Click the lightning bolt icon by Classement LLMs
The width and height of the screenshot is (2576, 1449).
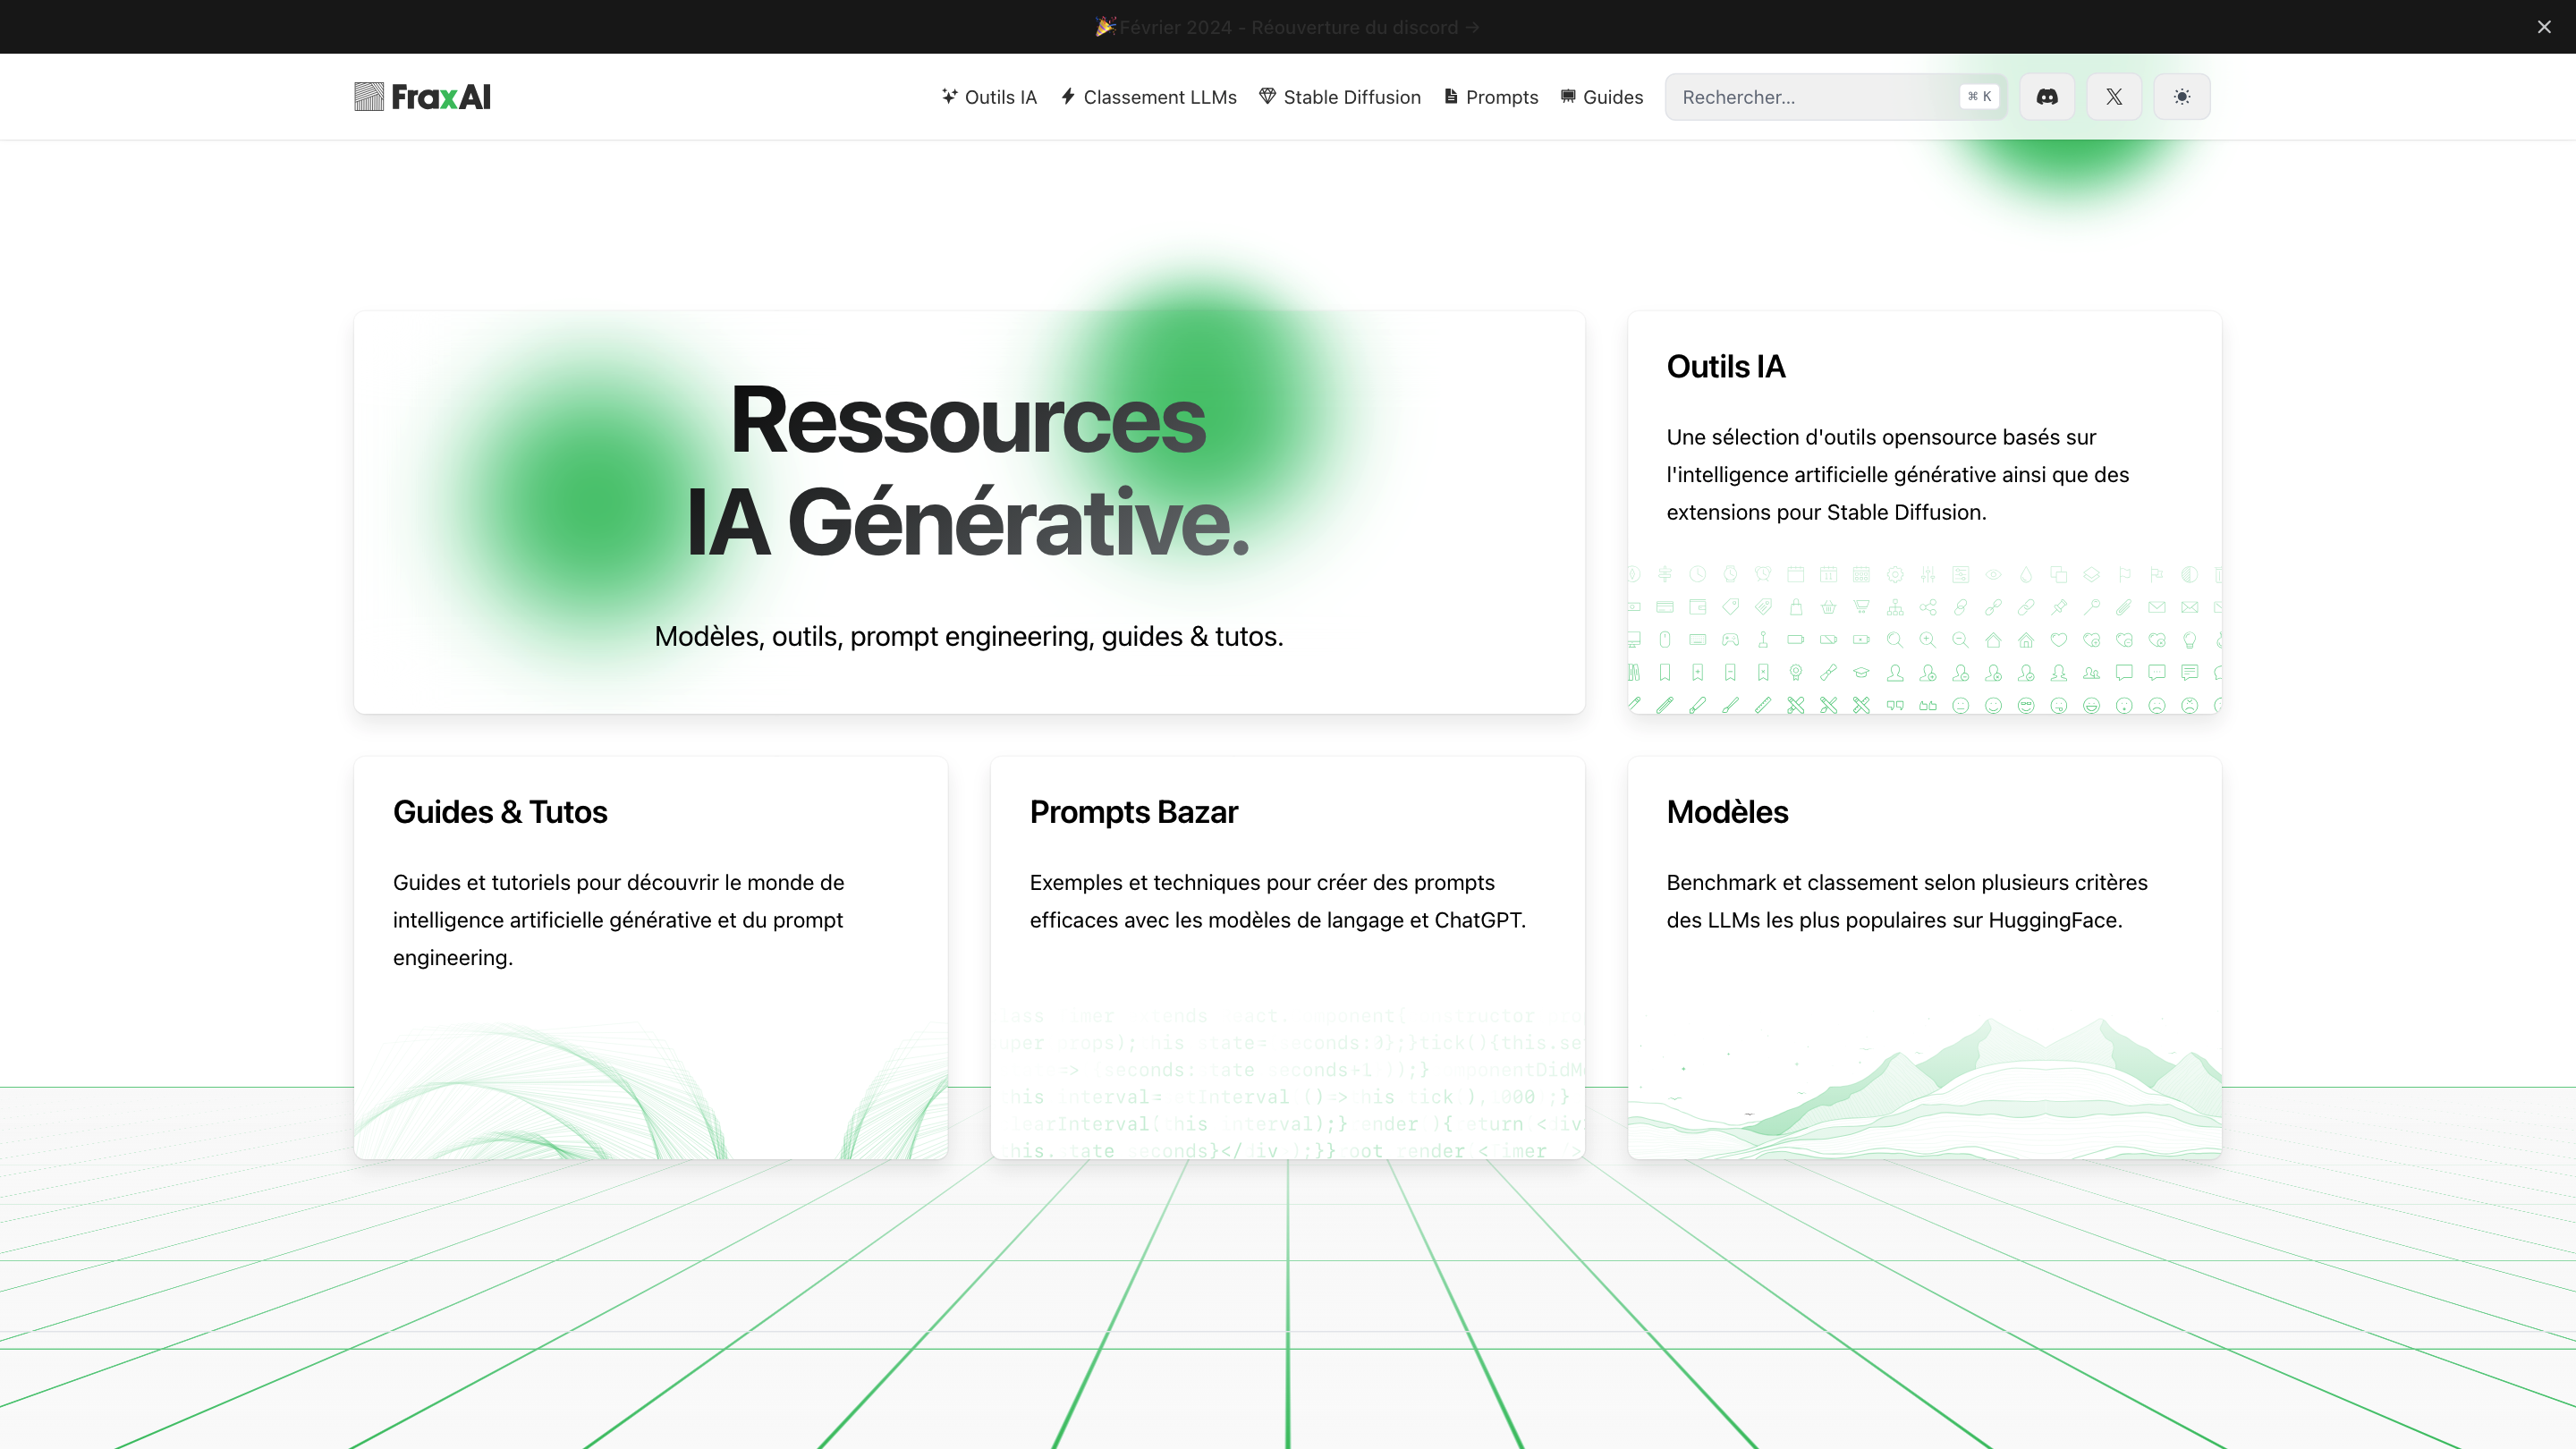point(1068,96)
